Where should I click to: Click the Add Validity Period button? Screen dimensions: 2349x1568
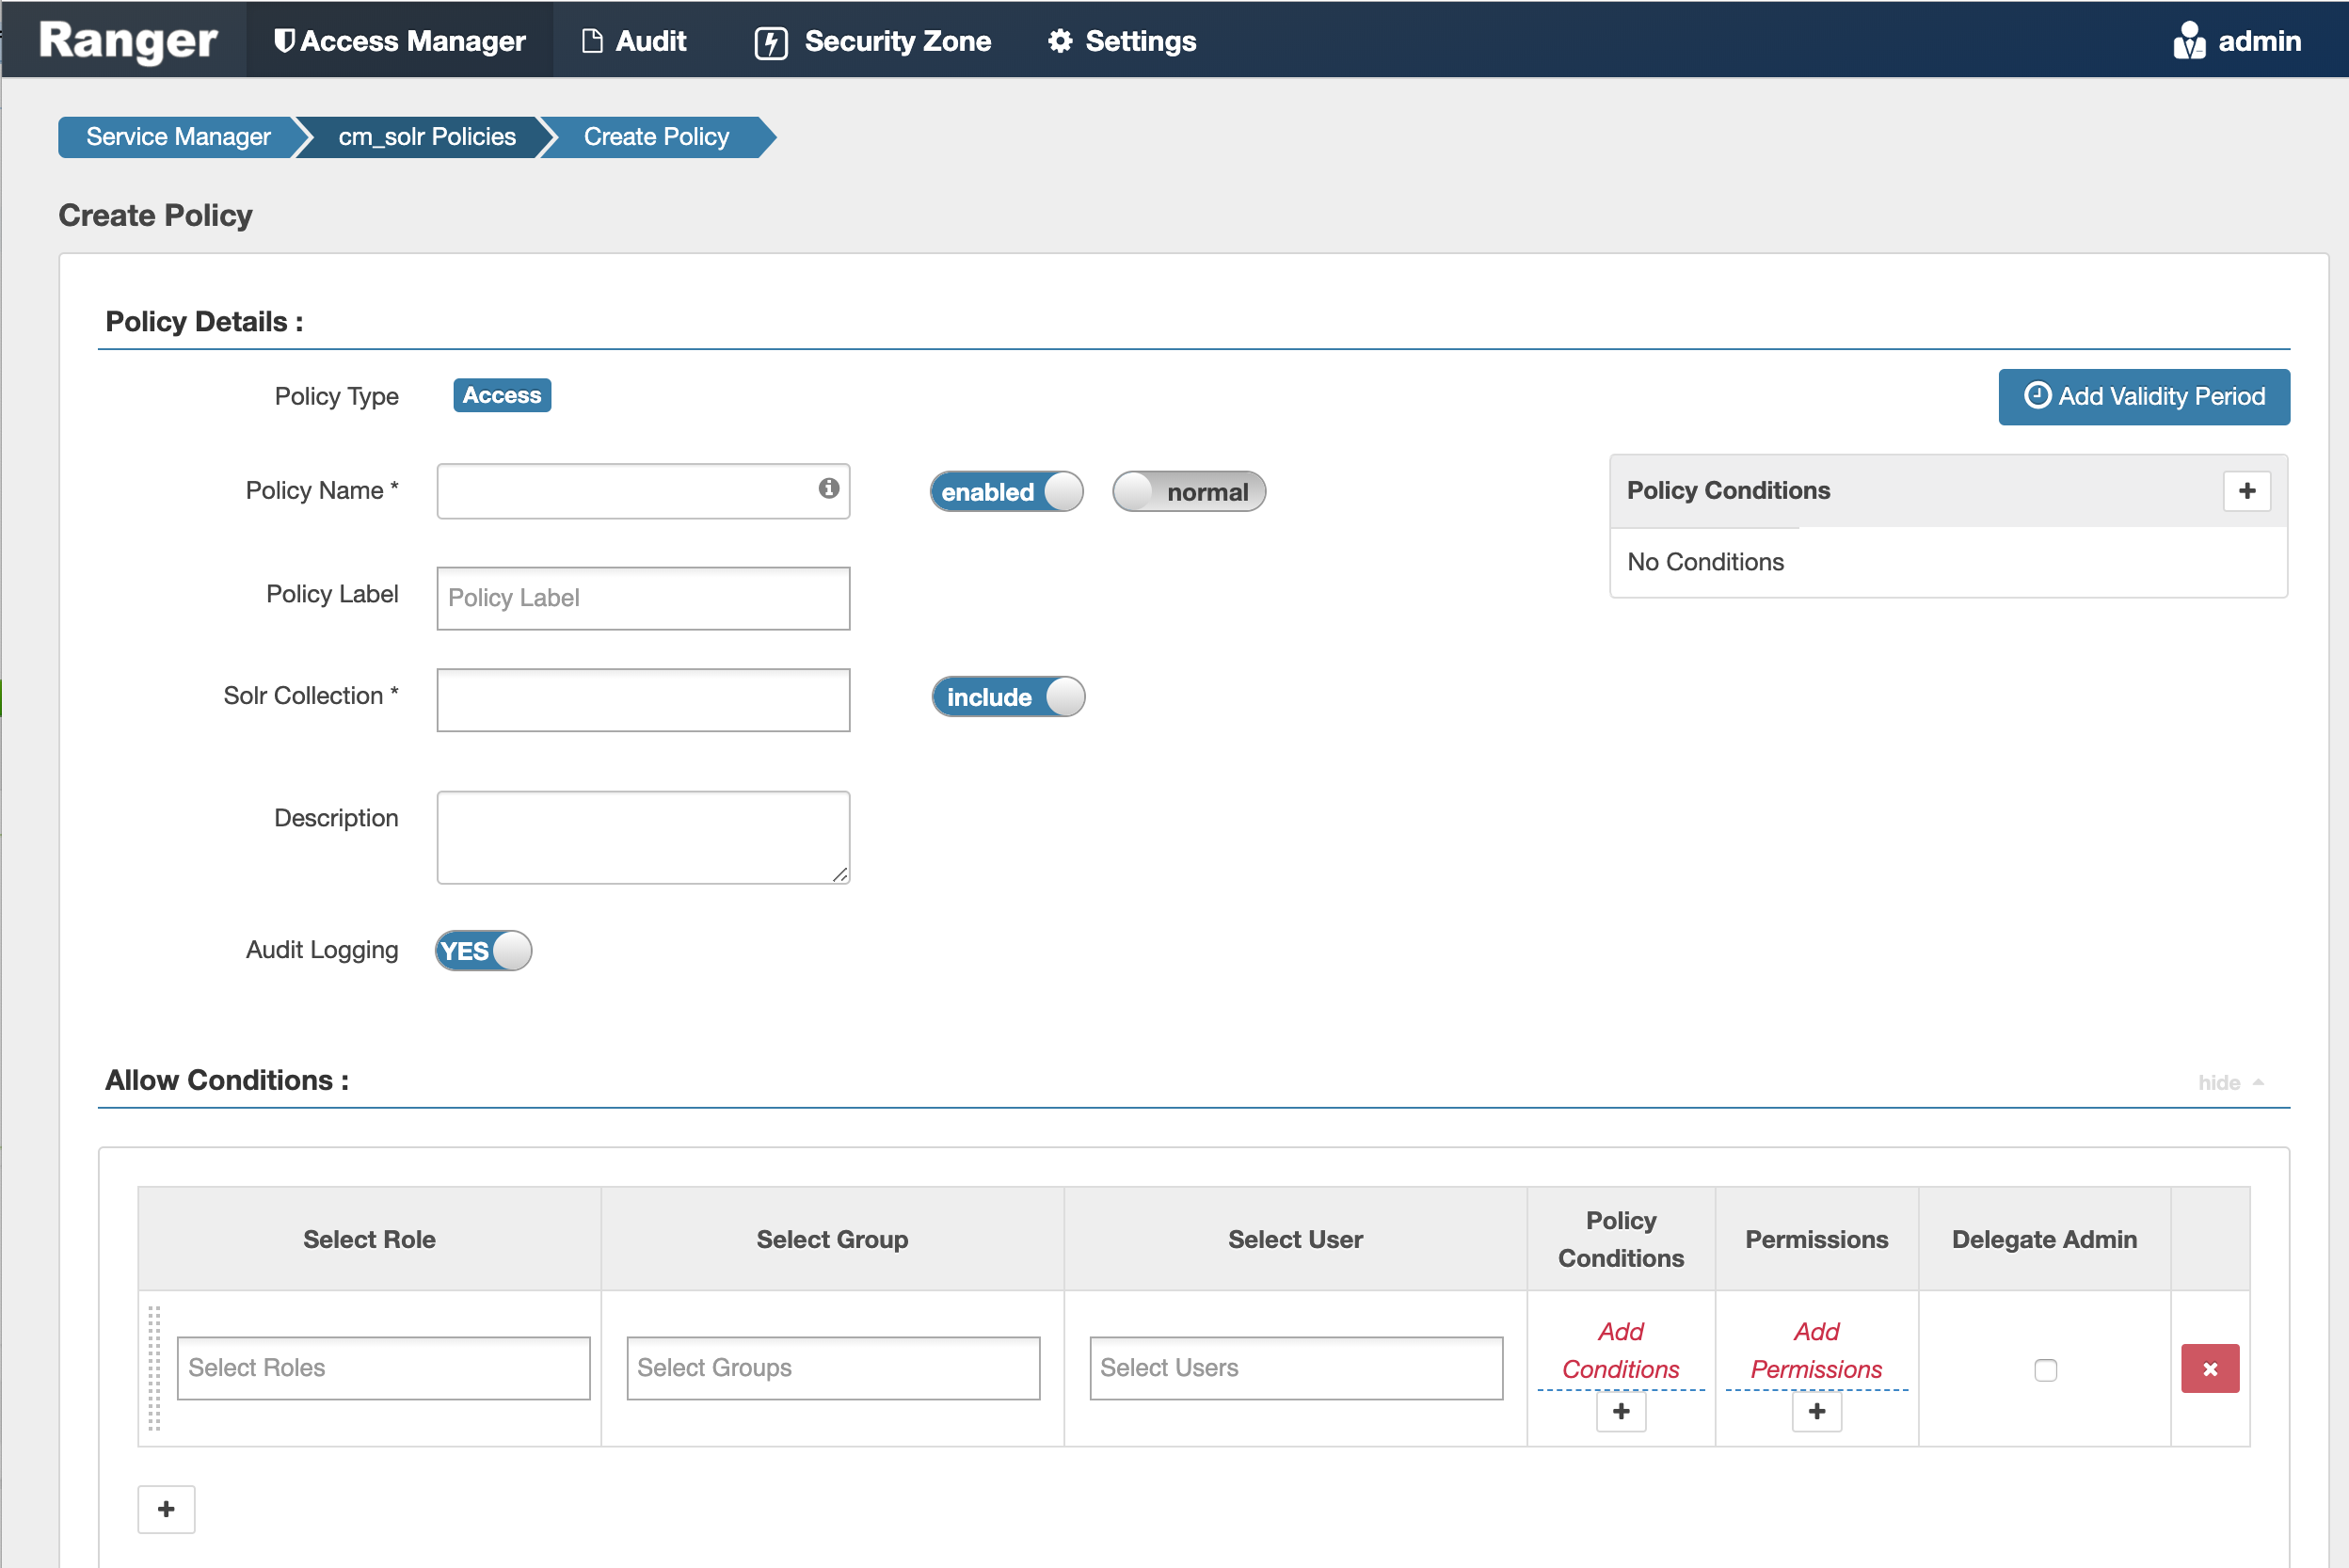pos(2143,396)
